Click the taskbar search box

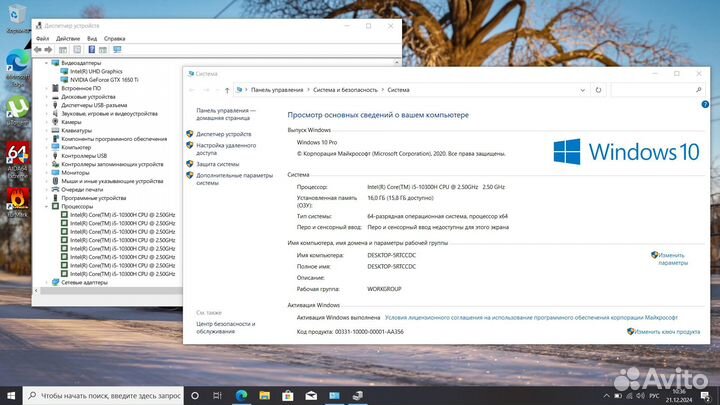pyautogui.click(x=103, y=395)
